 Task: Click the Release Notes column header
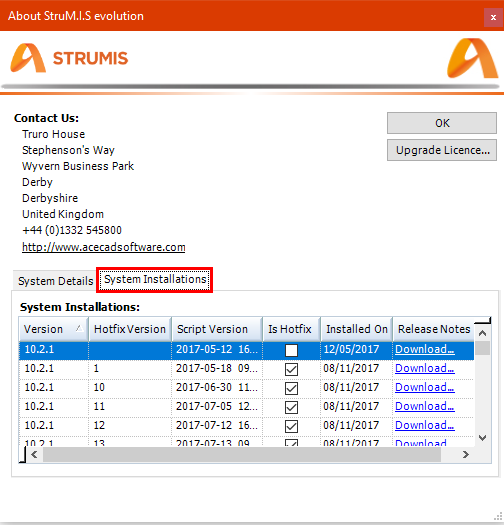pos(434,329)
